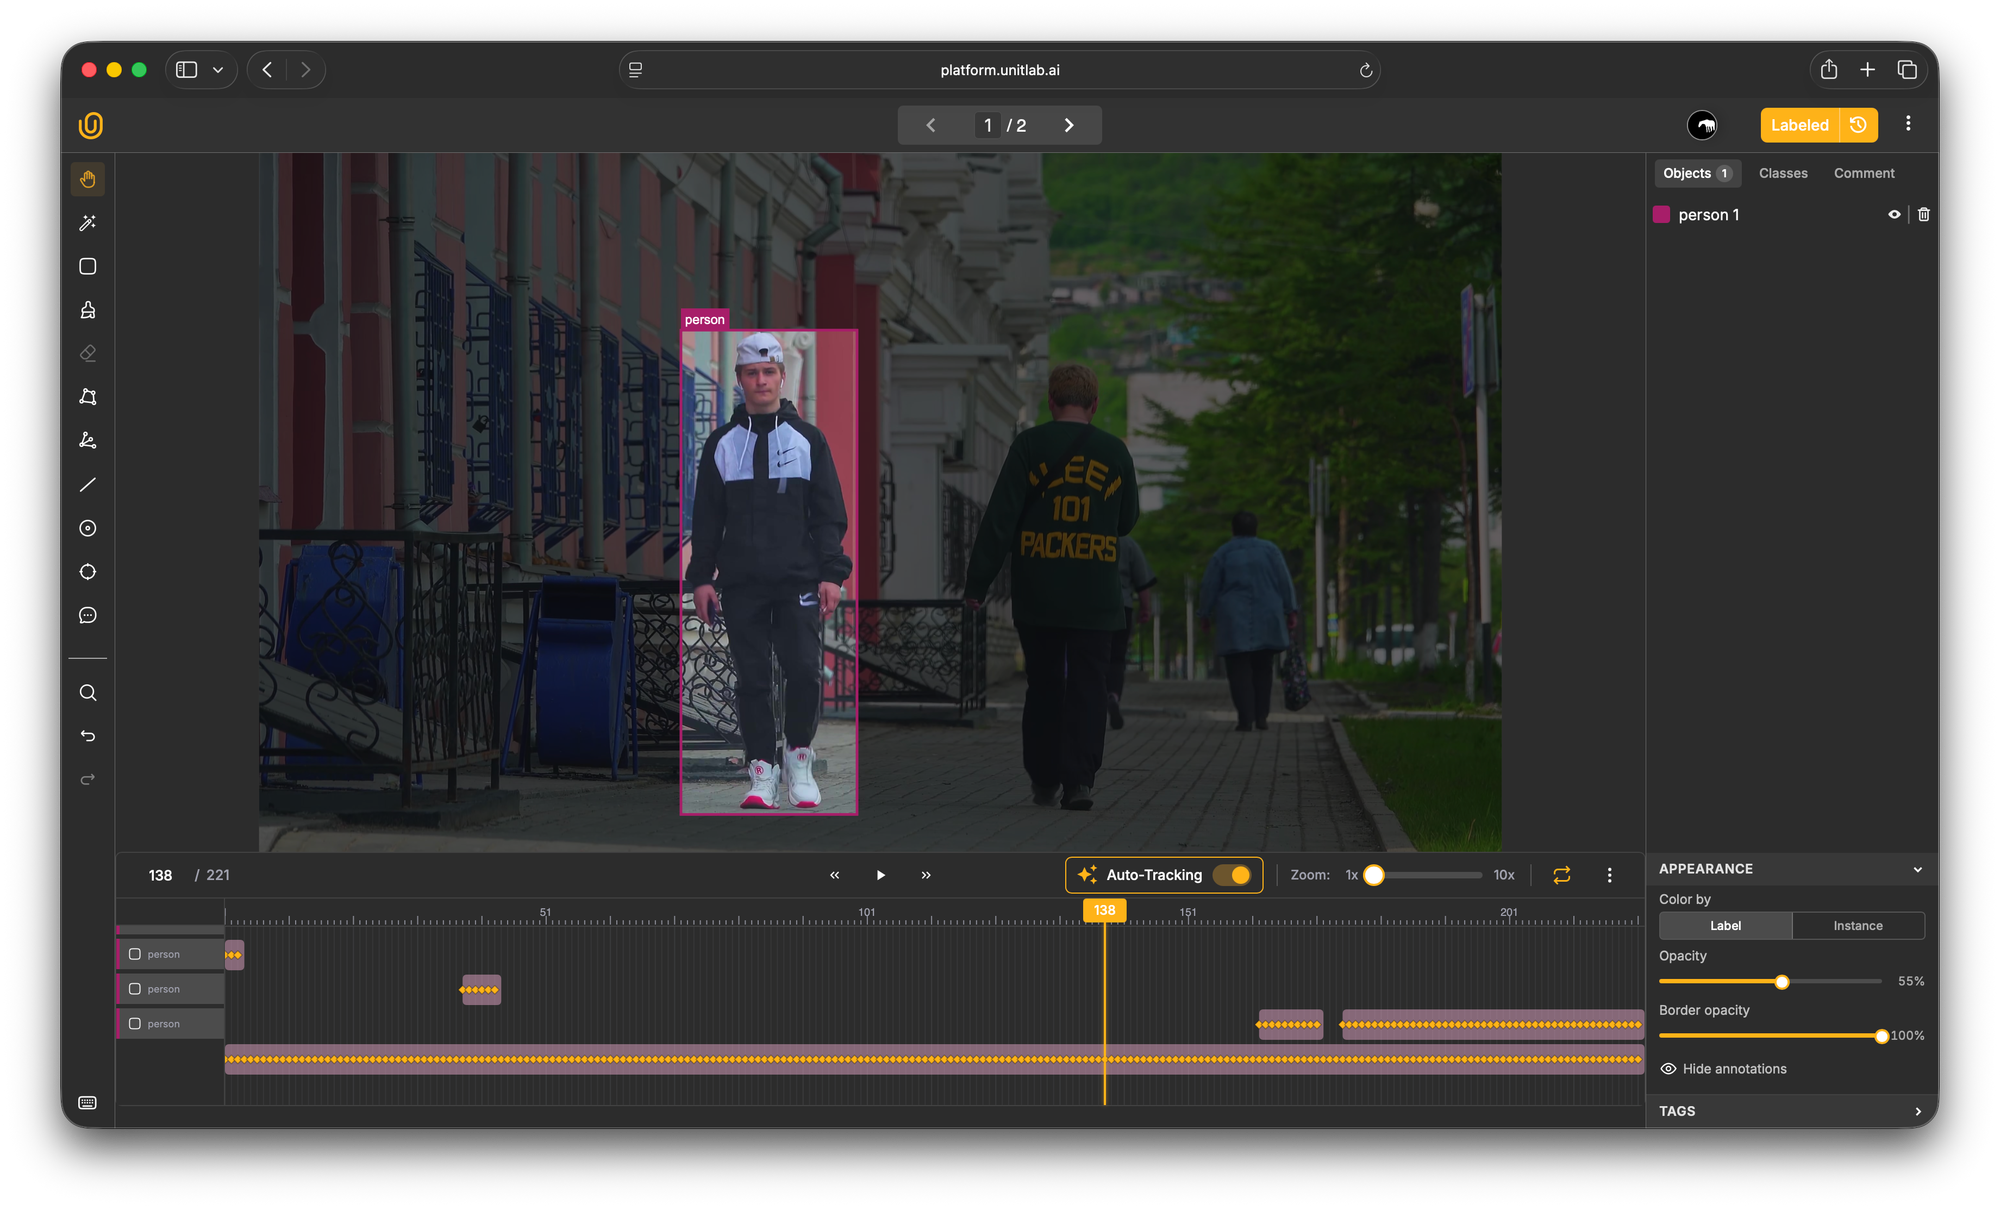2000x1209 pixels.
Task: Color by Instance option
Action: pos(1858,926)
